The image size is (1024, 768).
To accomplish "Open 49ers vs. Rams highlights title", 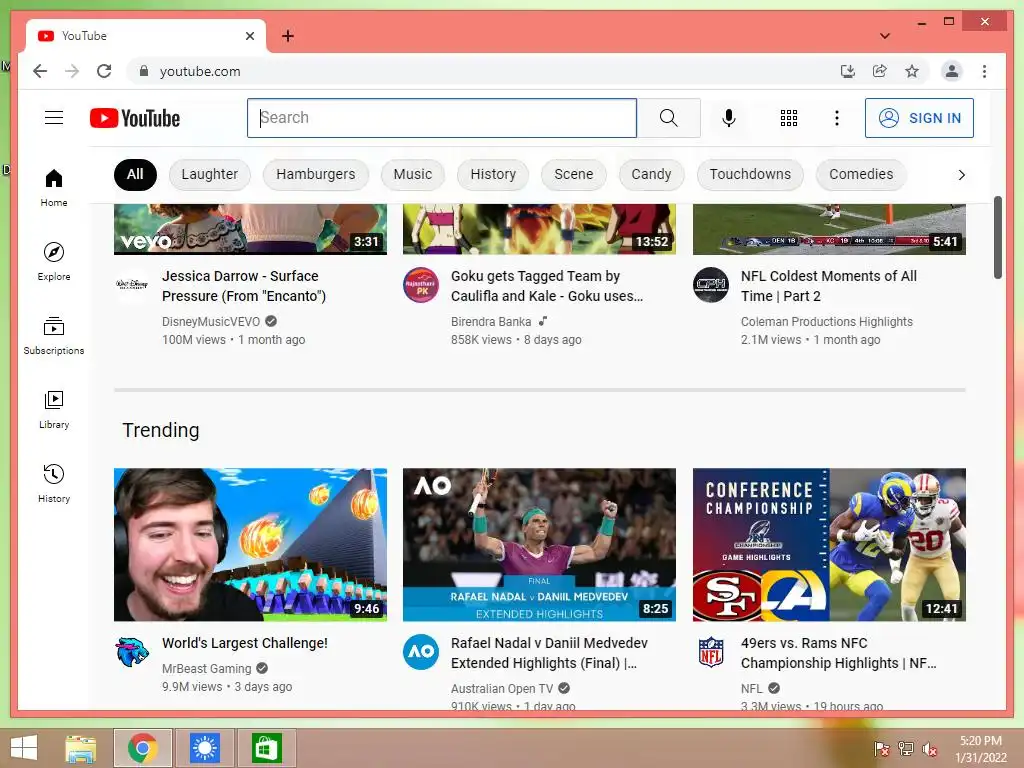I will tap(839, 653).
